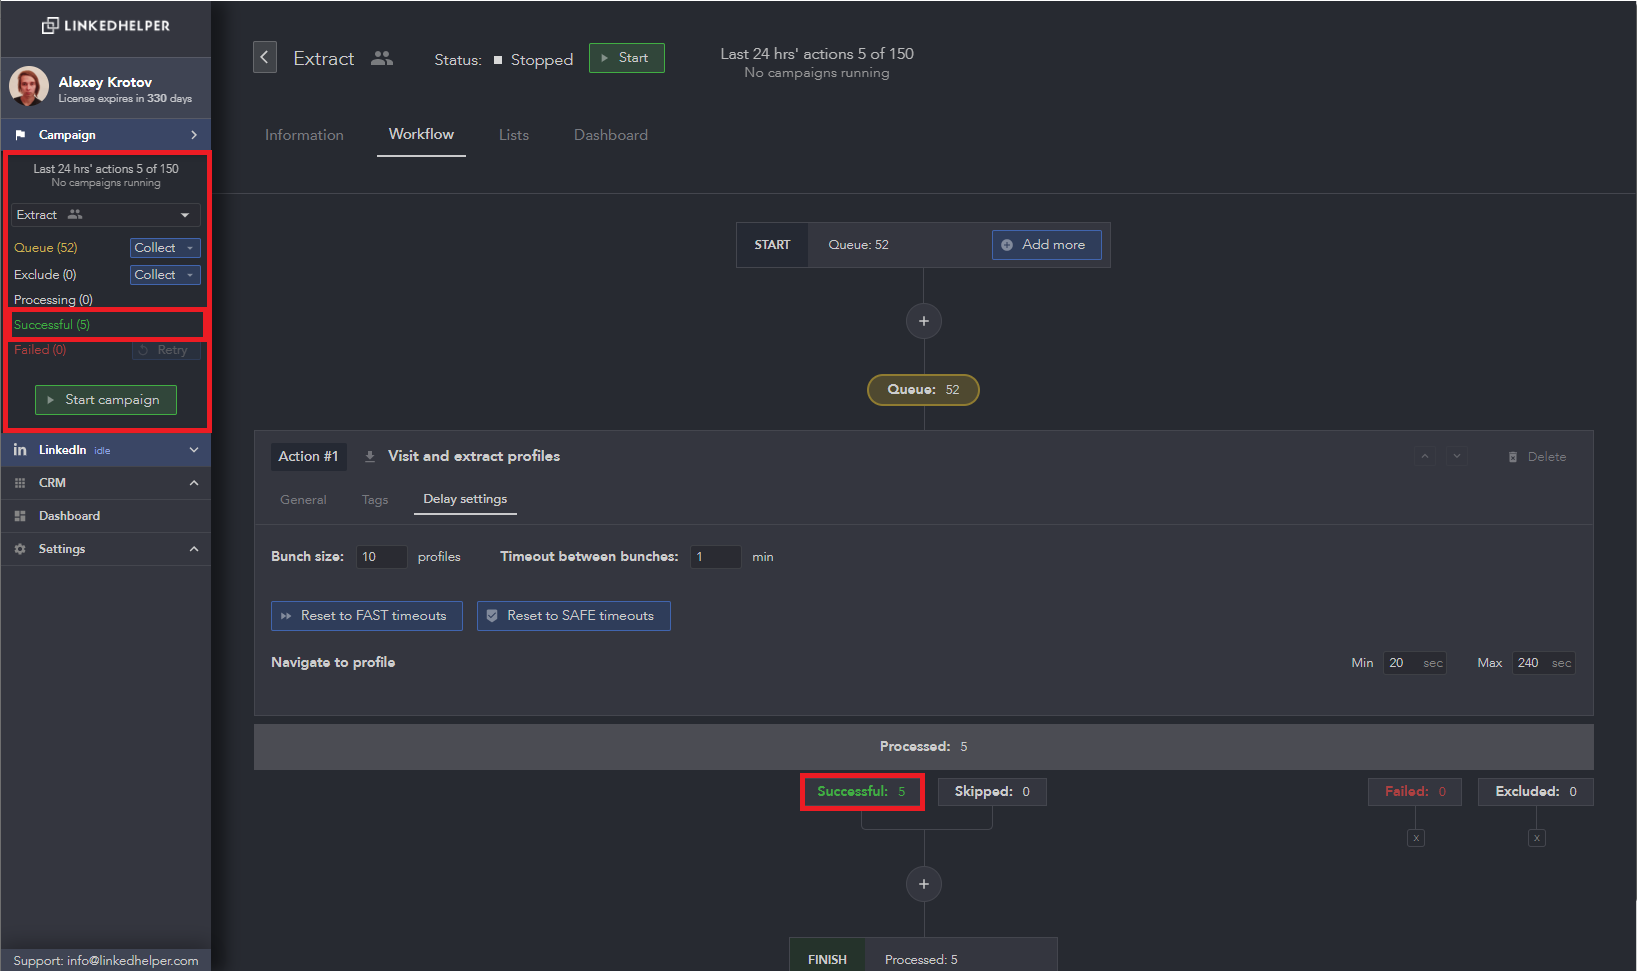The image size is (1637, 971).
Task: Click the back arrow next to Extract
Action: tap(264, 58)
